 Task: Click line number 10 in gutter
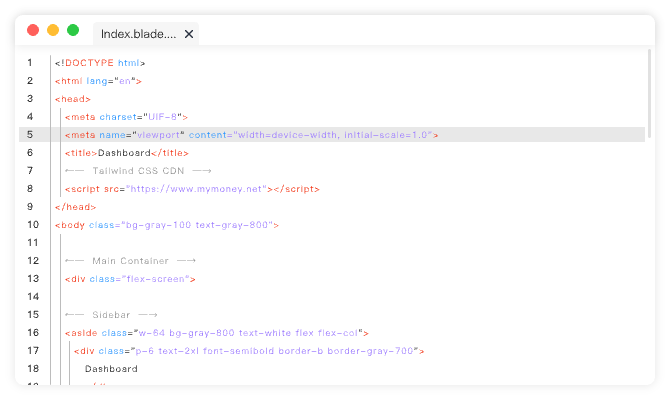coord(33,225)
